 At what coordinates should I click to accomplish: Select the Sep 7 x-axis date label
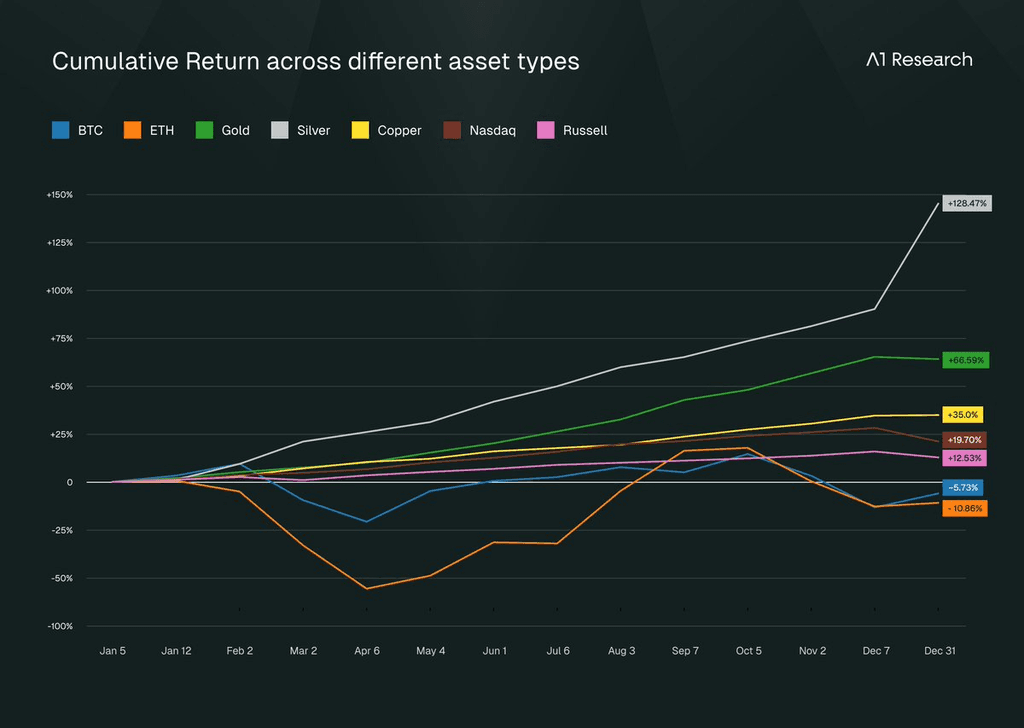685,651
